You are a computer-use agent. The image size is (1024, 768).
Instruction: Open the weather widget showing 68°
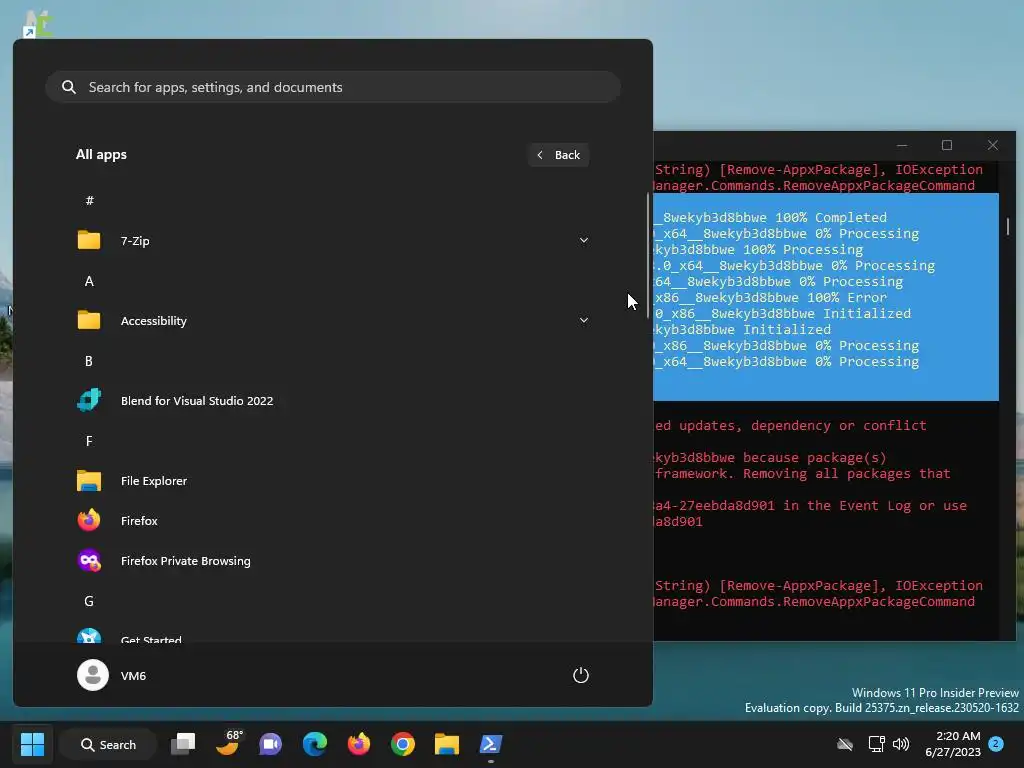pyautogui.click(x=228, y=744)
